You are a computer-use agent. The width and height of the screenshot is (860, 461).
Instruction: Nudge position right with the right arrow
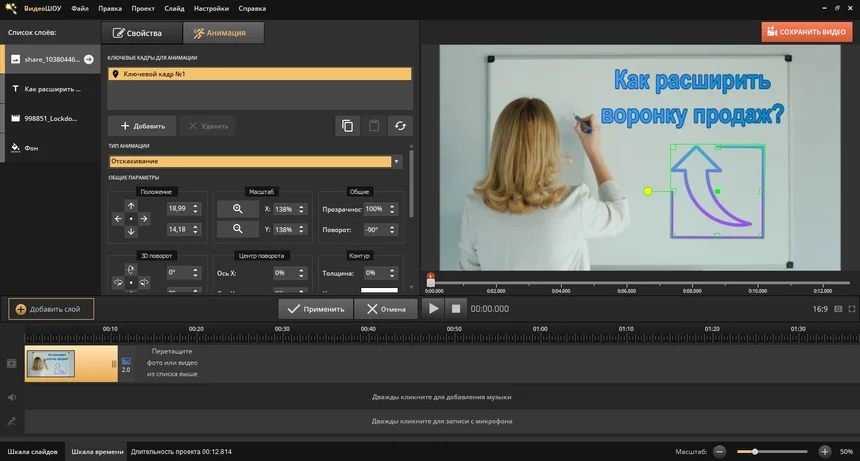pyautogui.click(x=144, y=219)
